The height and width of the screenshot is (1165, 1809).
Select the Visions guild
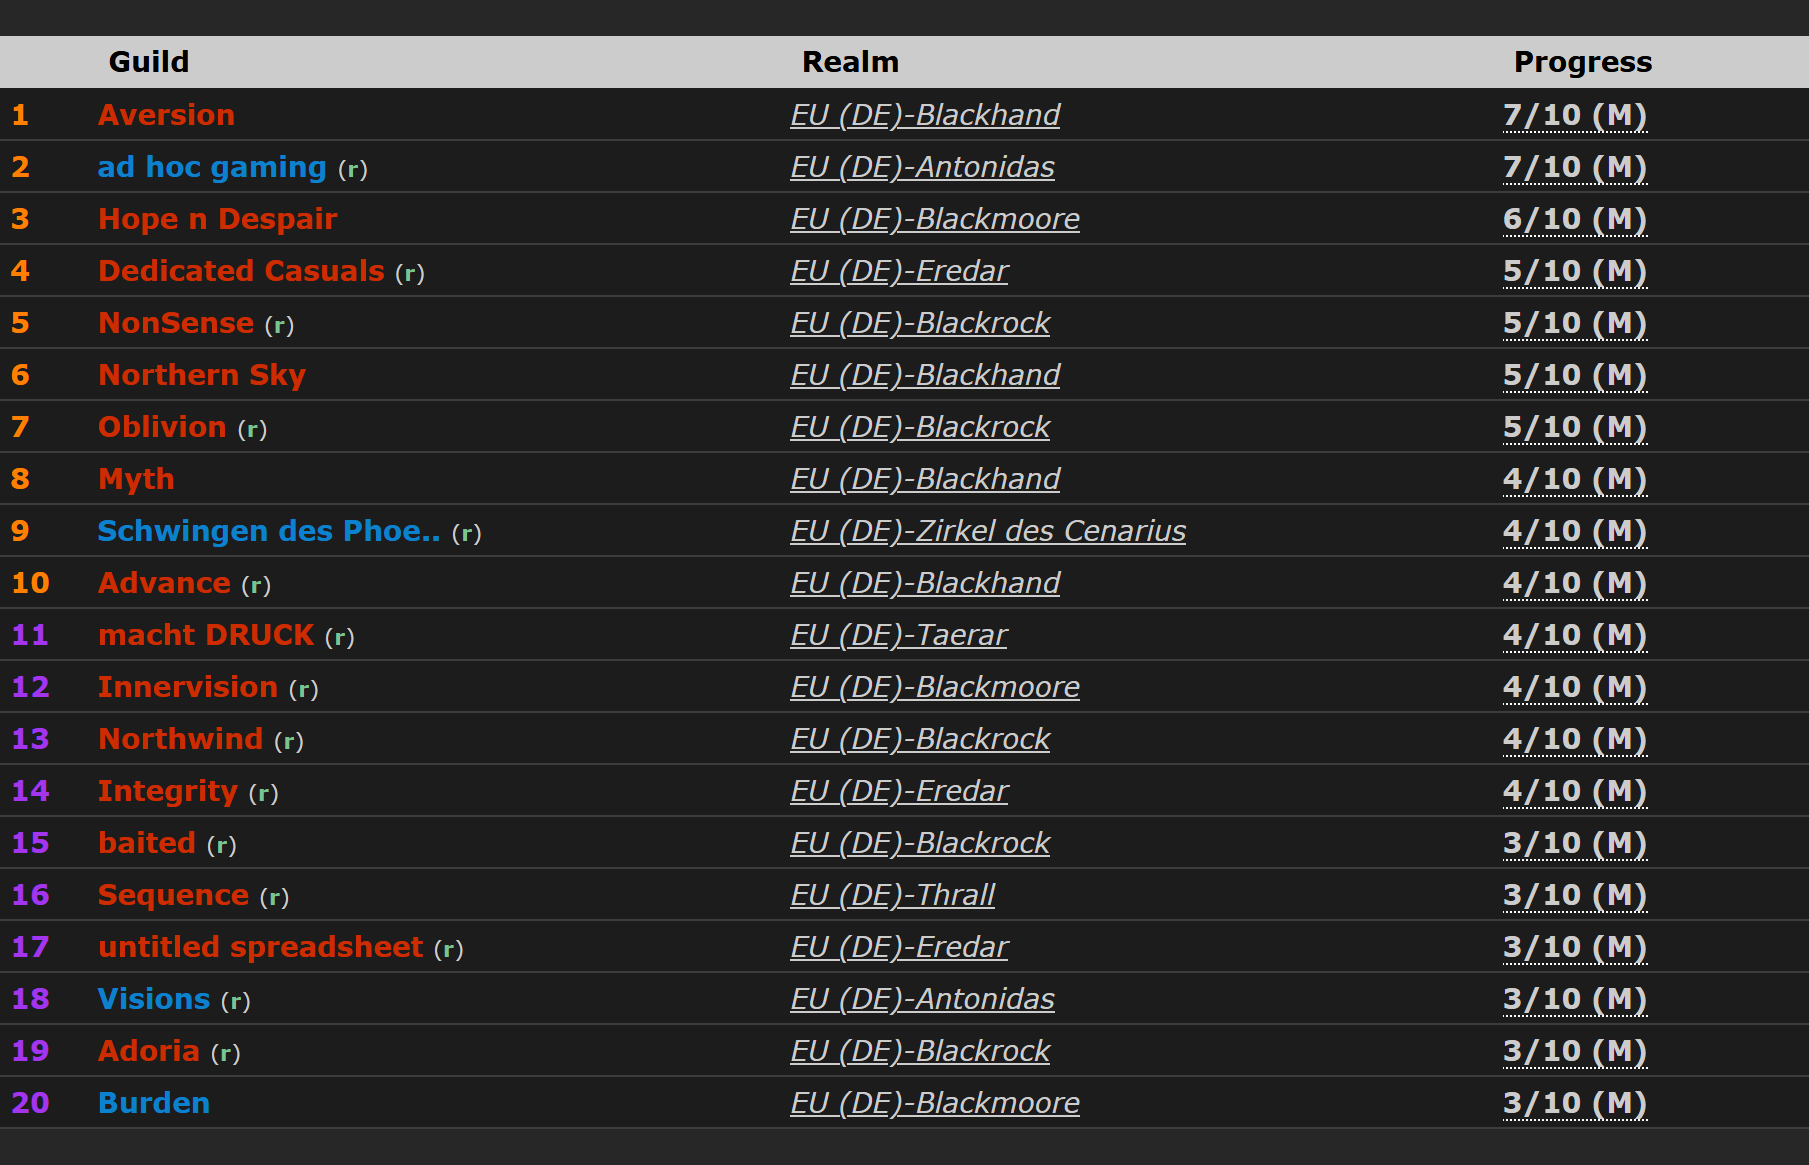[154, 999]
